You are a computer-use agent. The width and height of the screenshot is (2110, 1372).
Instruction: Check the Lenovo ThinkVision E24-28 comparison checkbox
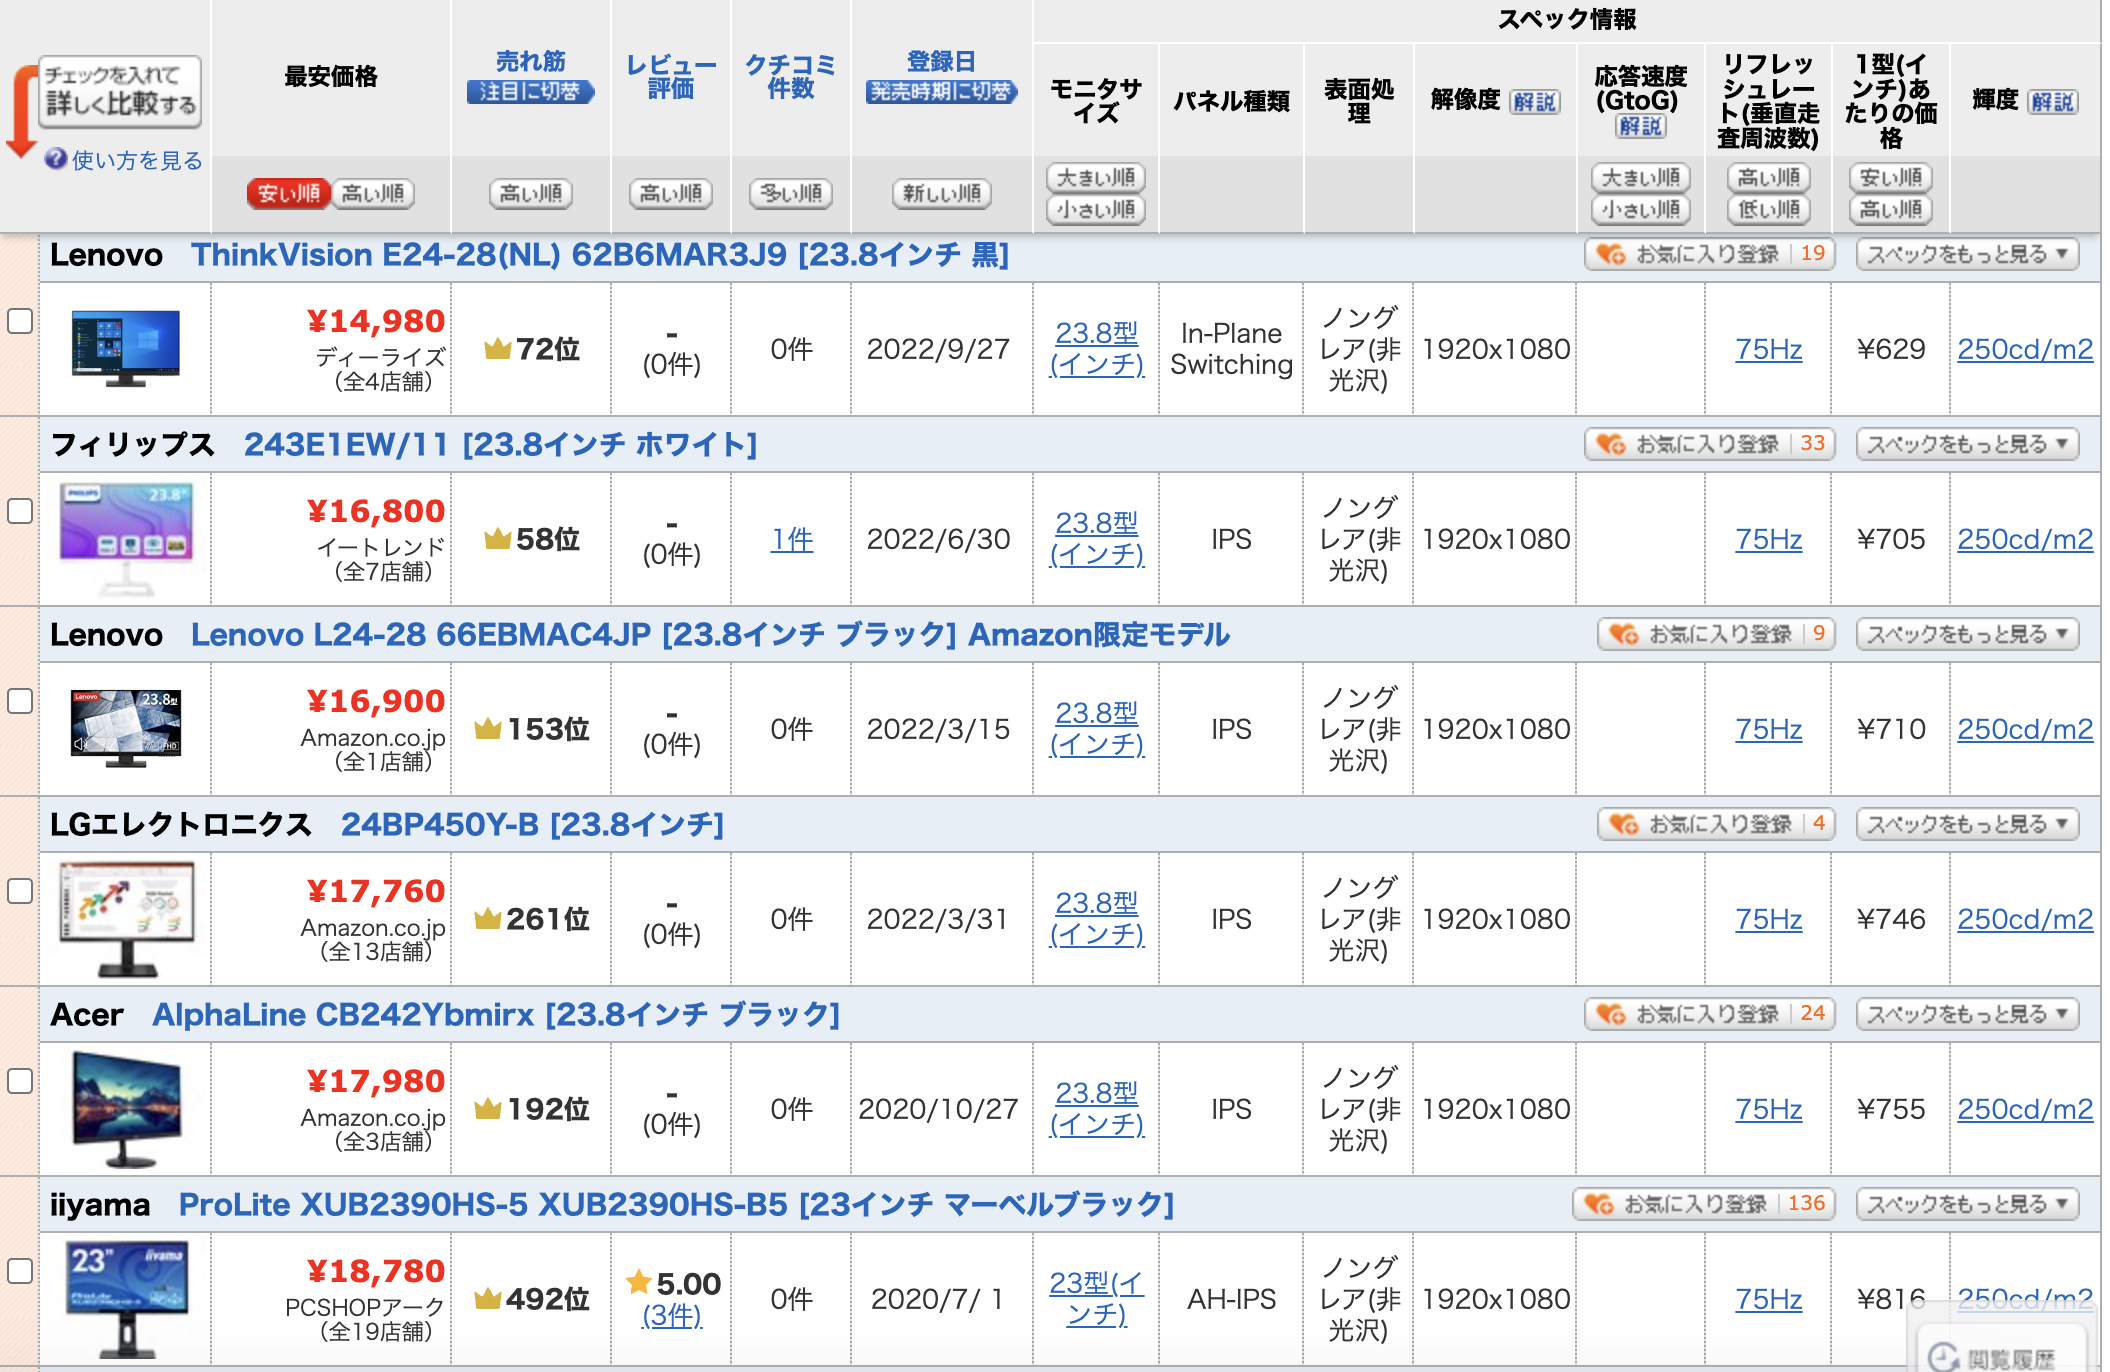click(20, 321)
